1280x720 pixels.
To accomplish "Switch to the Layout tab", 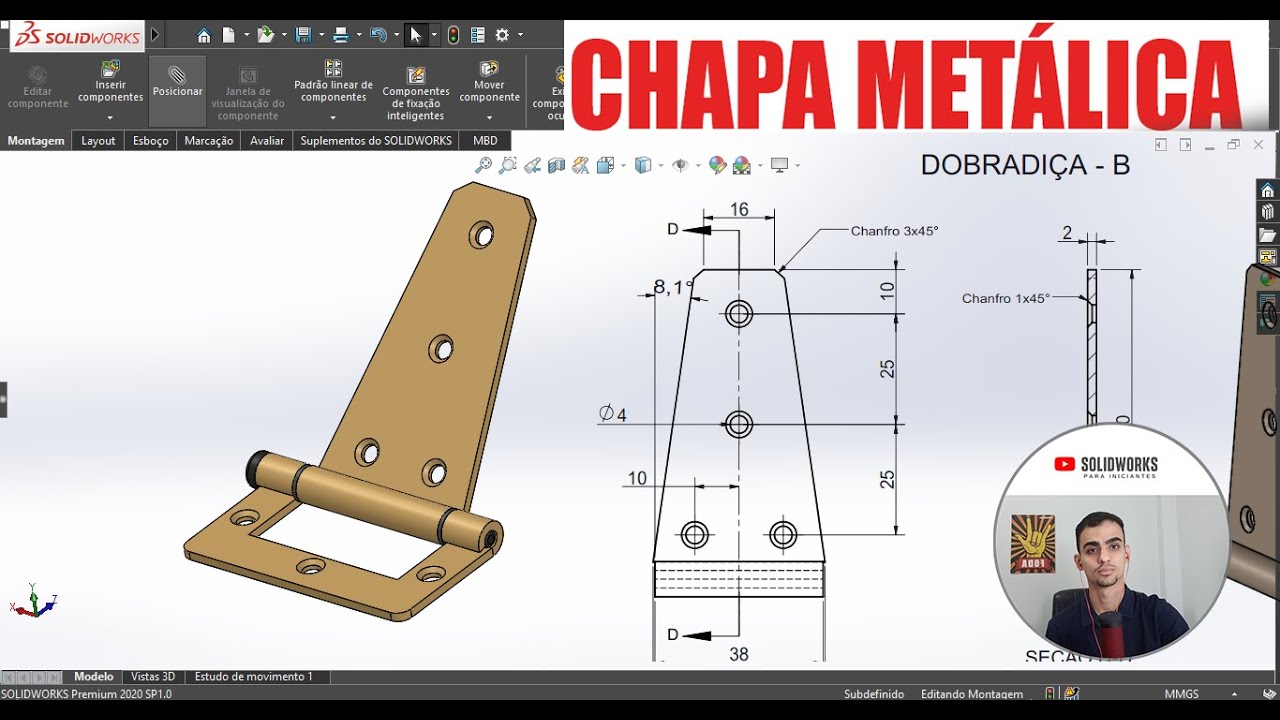I will click(x=98, y=141).
